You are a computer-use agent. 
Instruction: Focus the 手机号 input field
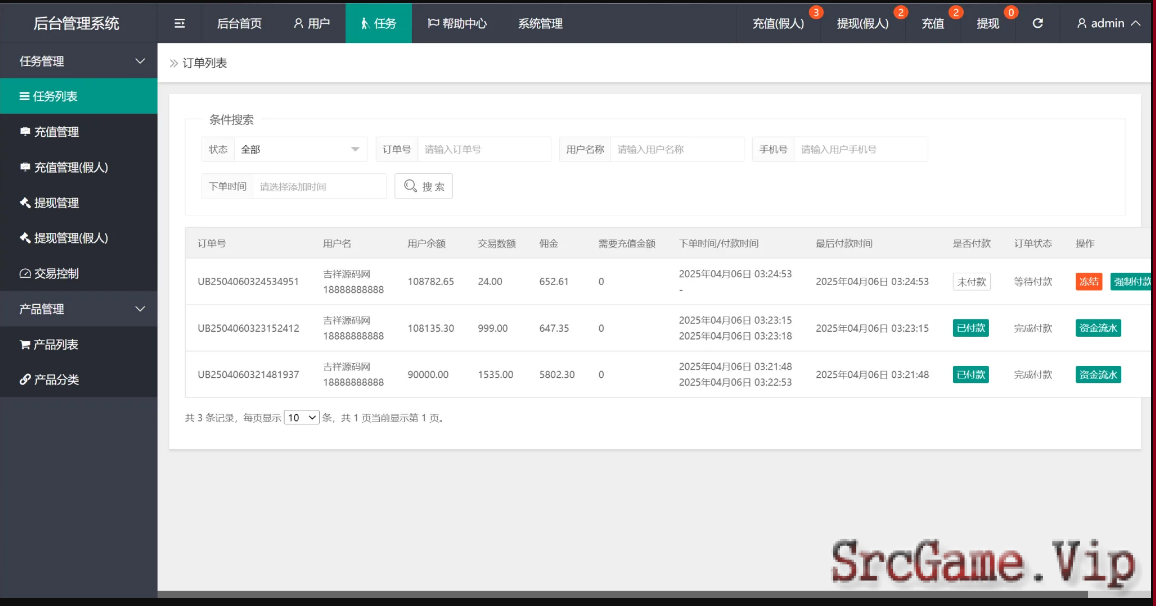coord(860,150)
